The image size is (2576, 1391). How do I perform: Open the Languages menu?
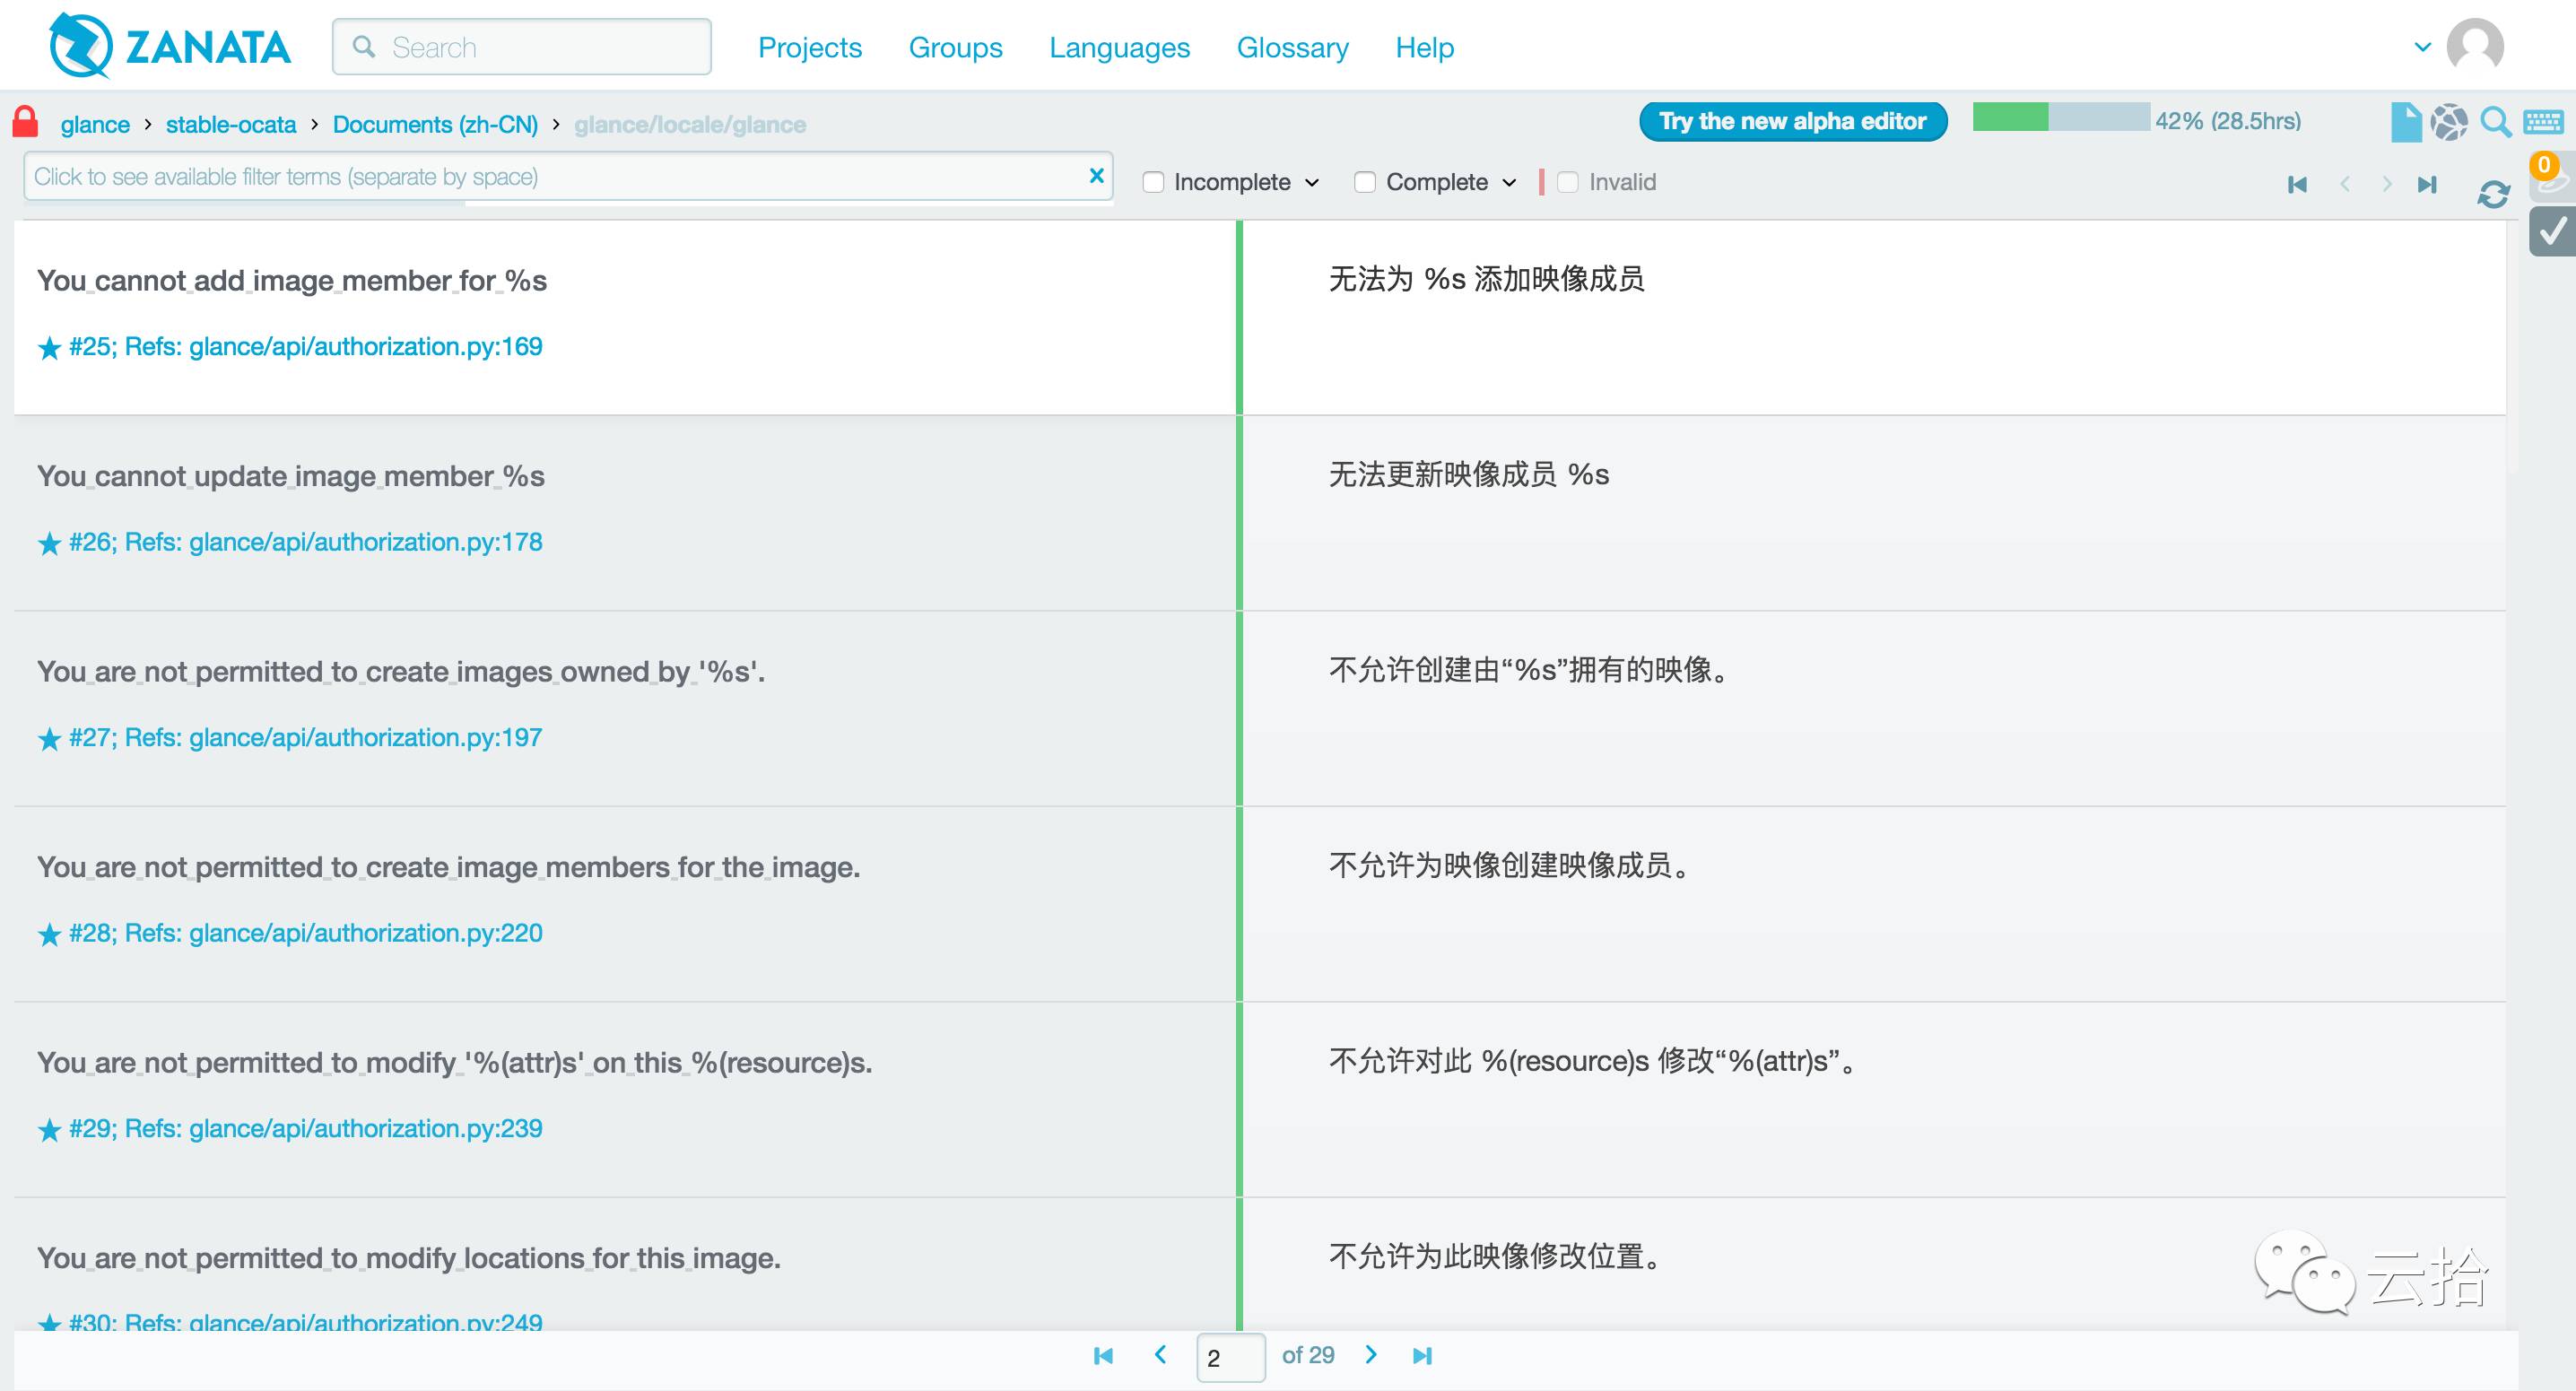1119,47
